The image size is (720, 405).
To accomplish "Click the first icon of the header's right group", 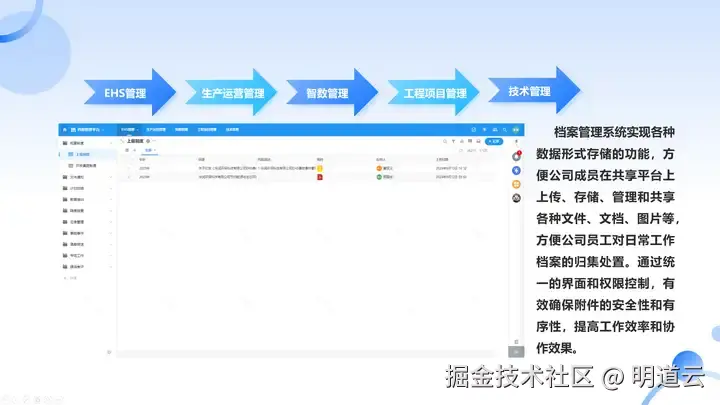I will [474, 130].
